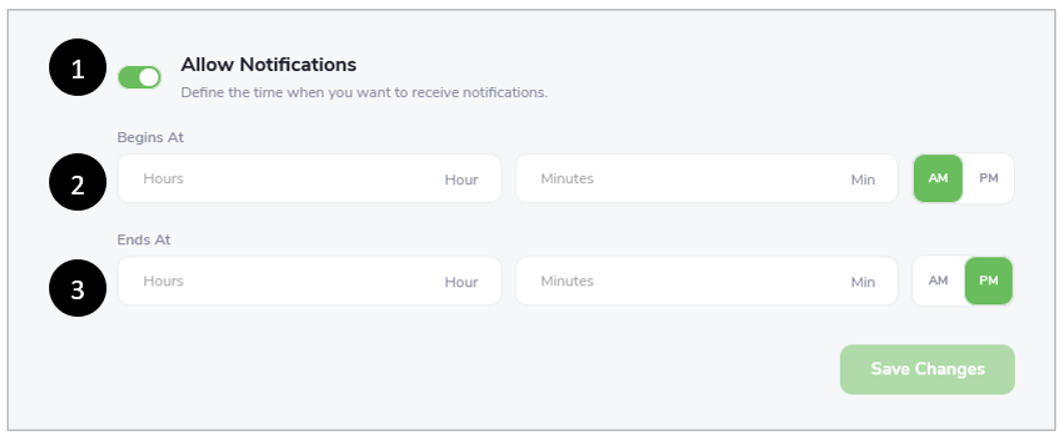Select PM for the Ends At time

(989, 281)
